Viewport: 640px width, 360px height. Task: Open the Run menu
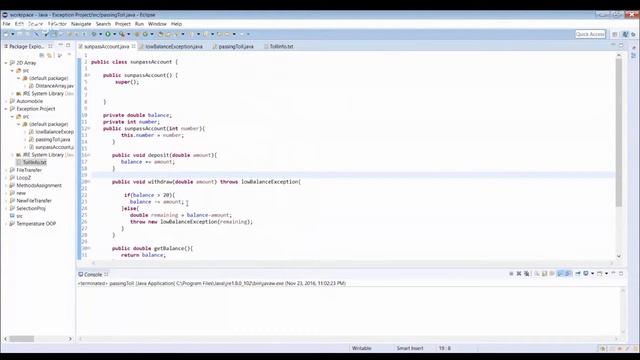(140, 24)
